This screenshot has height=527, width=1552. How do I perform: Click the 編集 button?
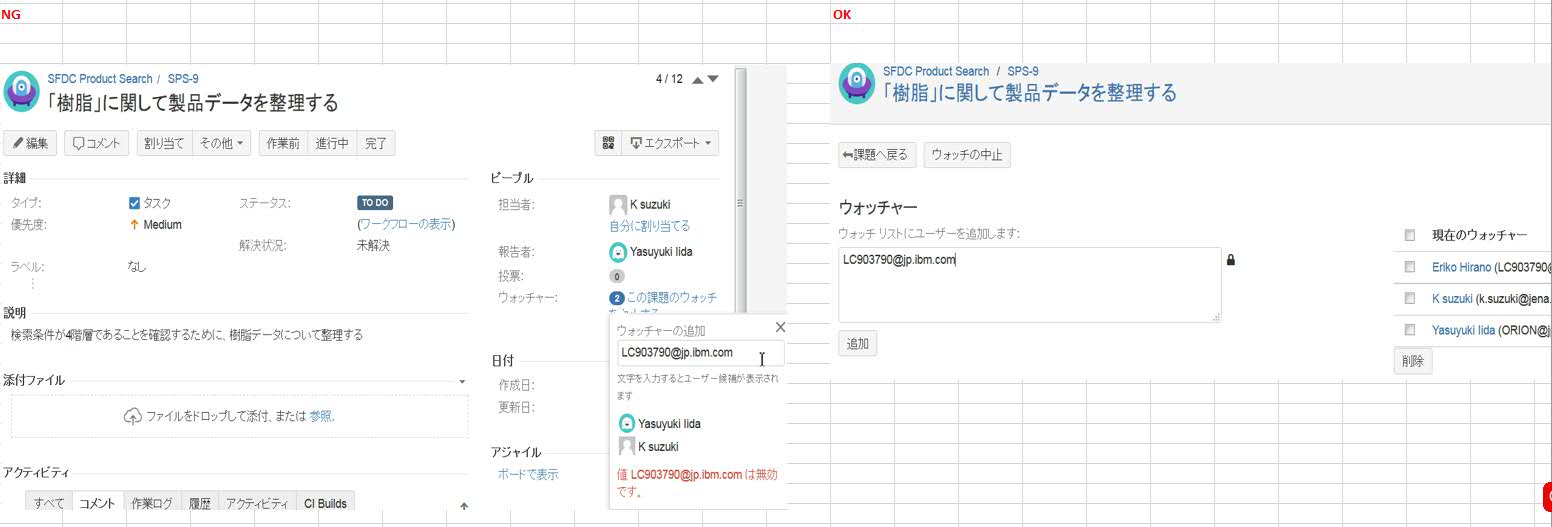(x=31, y=143)
